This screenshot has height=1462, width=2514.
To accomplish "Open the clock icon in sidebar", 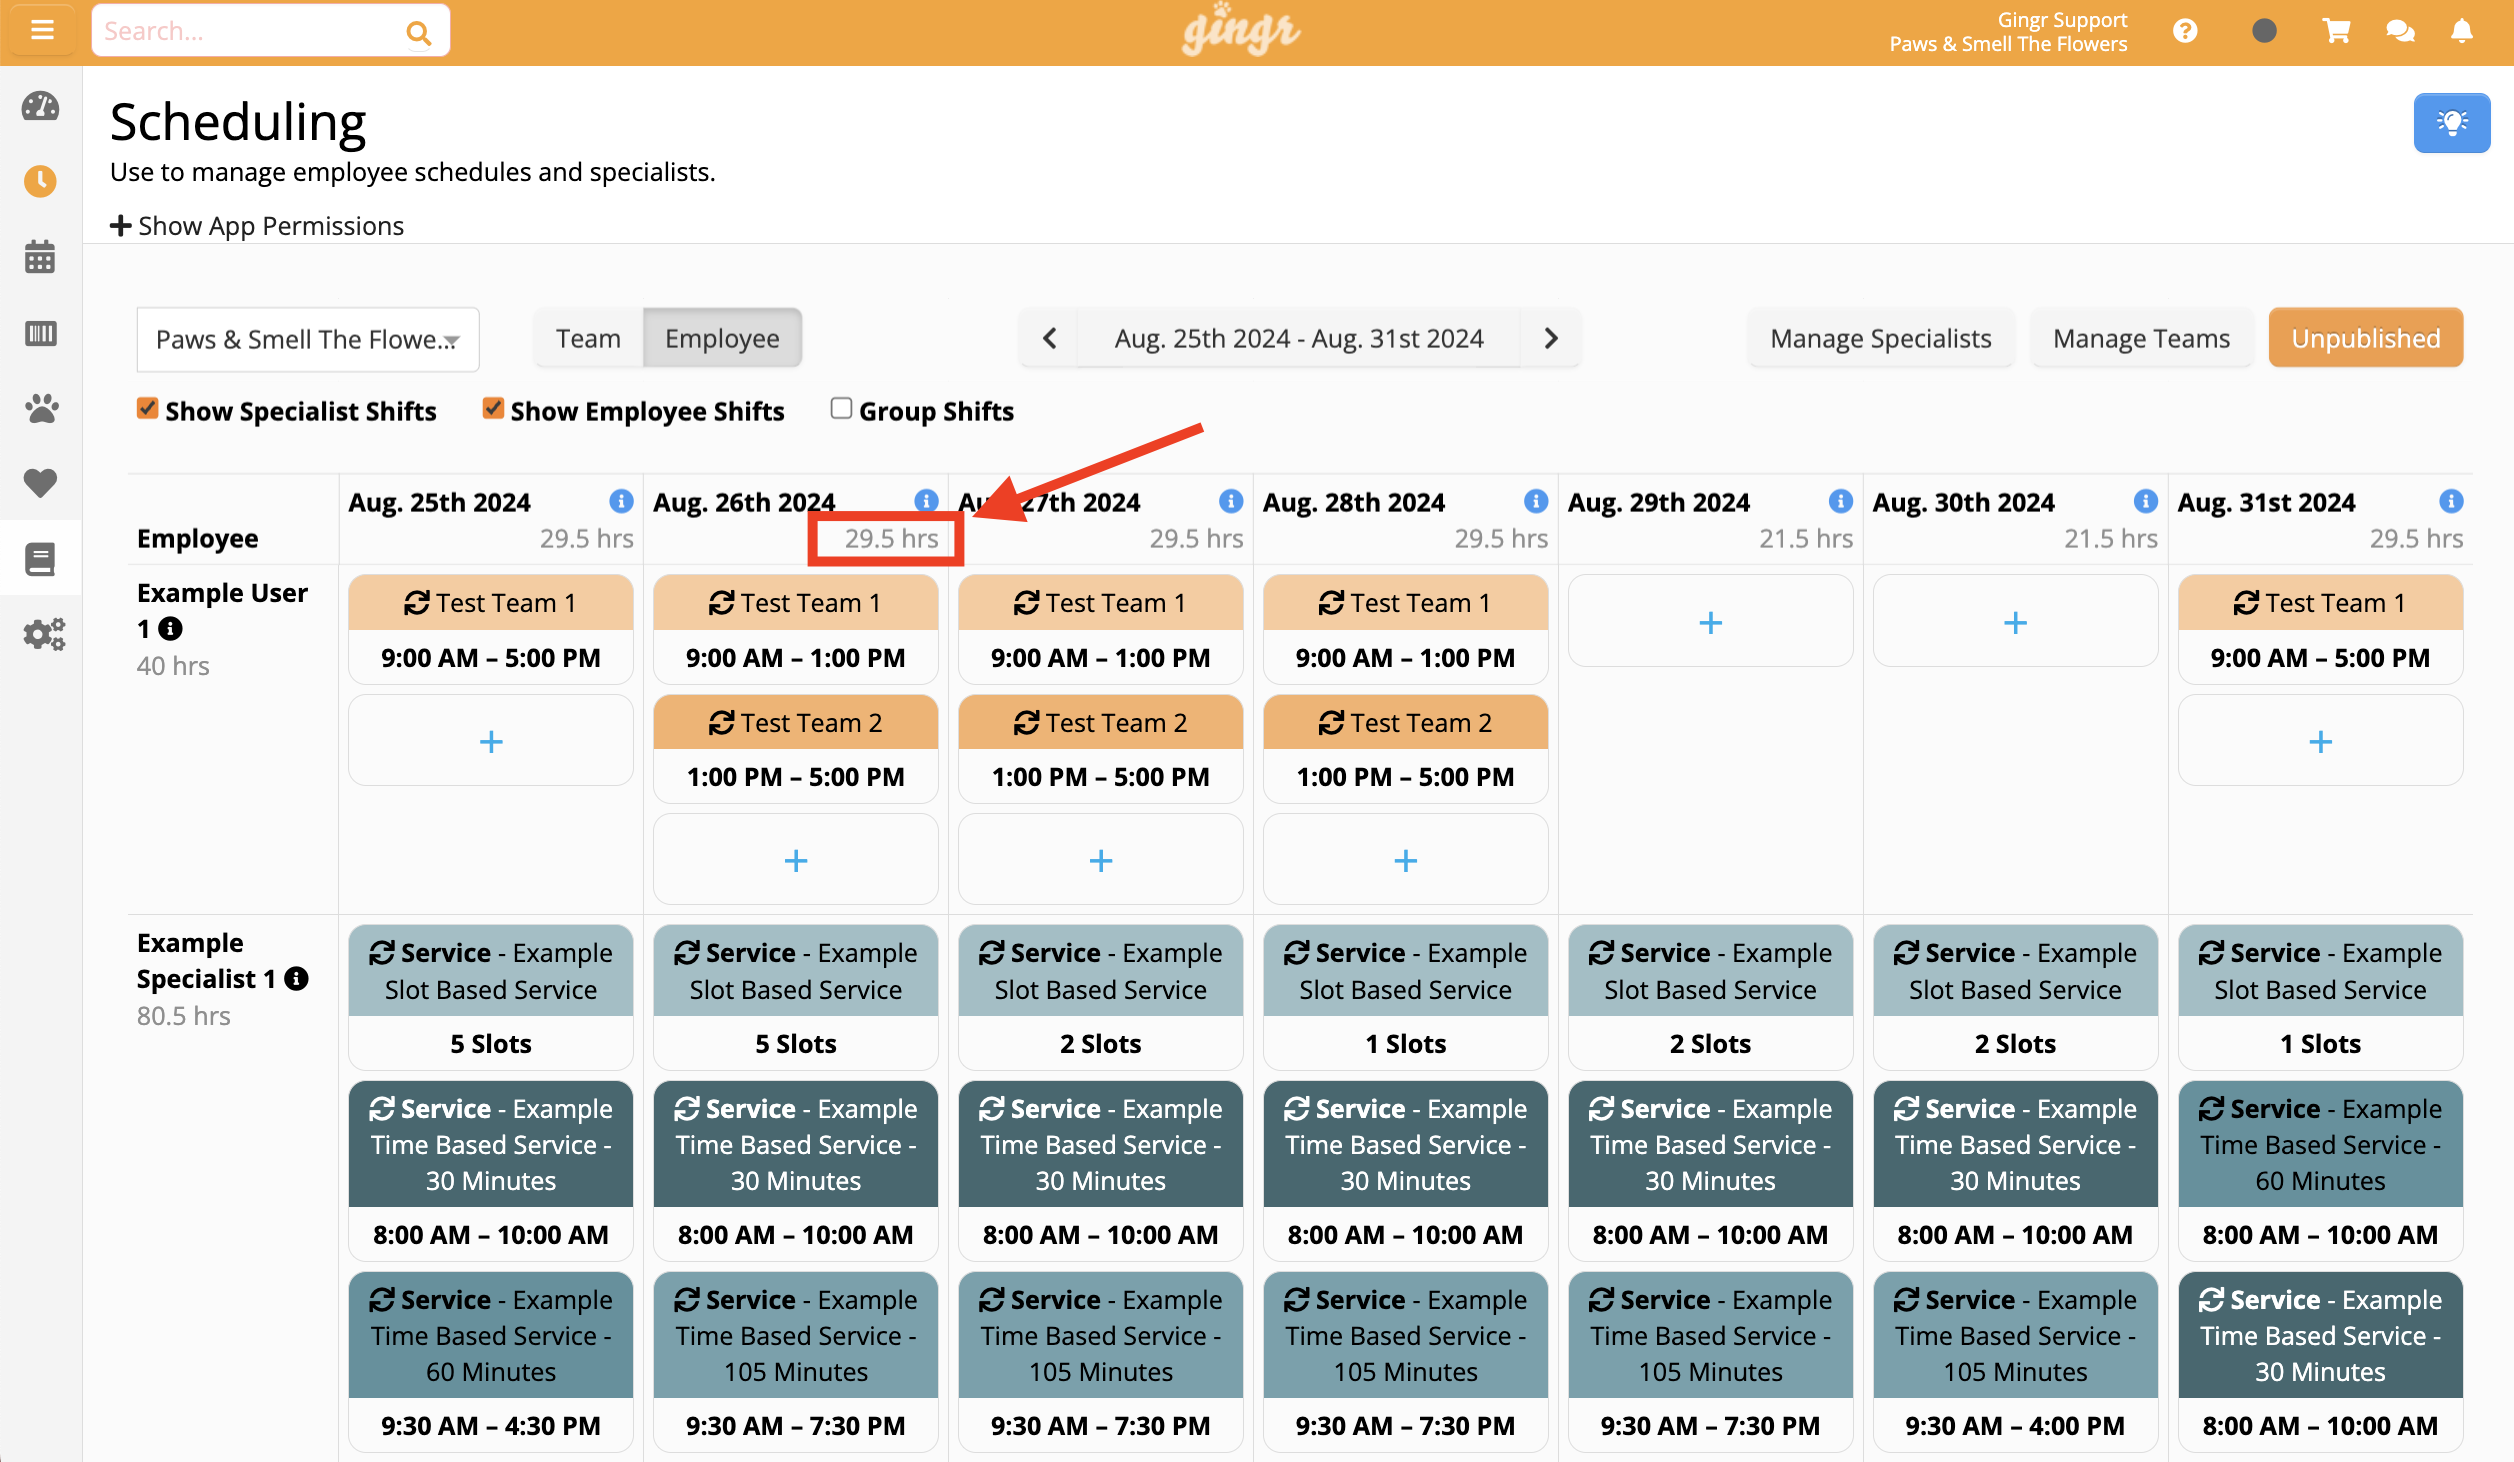I will pos(41,181).
